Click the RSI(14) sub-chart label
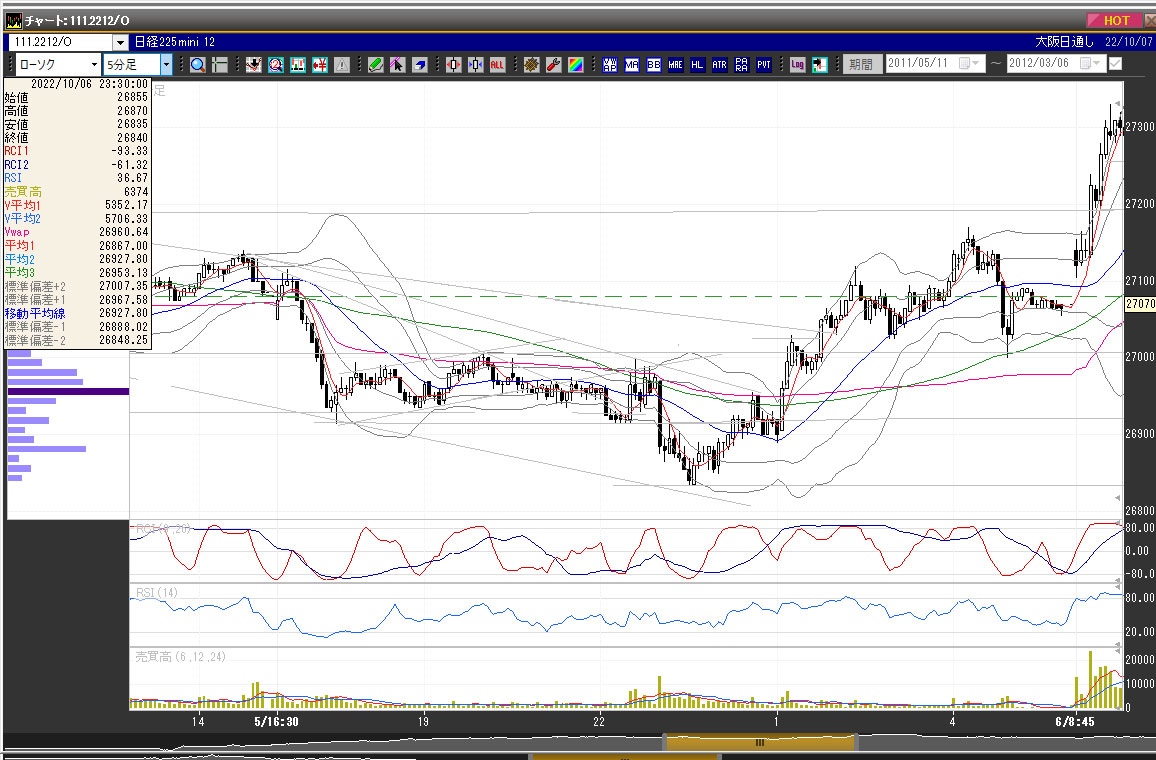This screenshot has width=1156, height=760. [x=157, y=593]
